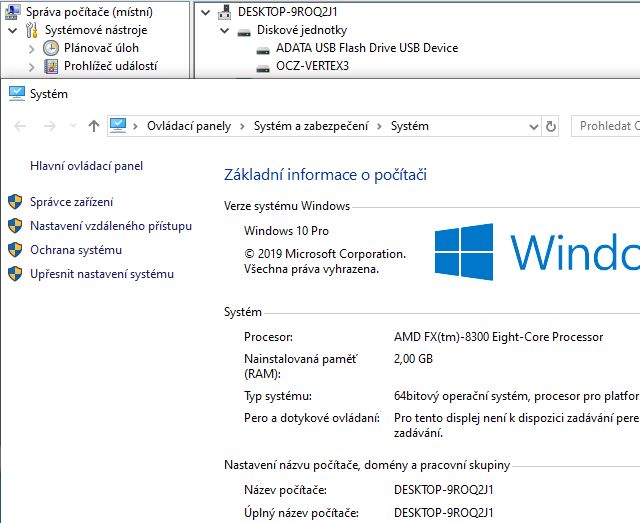
Task: Click Základní informace o počítači heading
Action: [325, 175]
